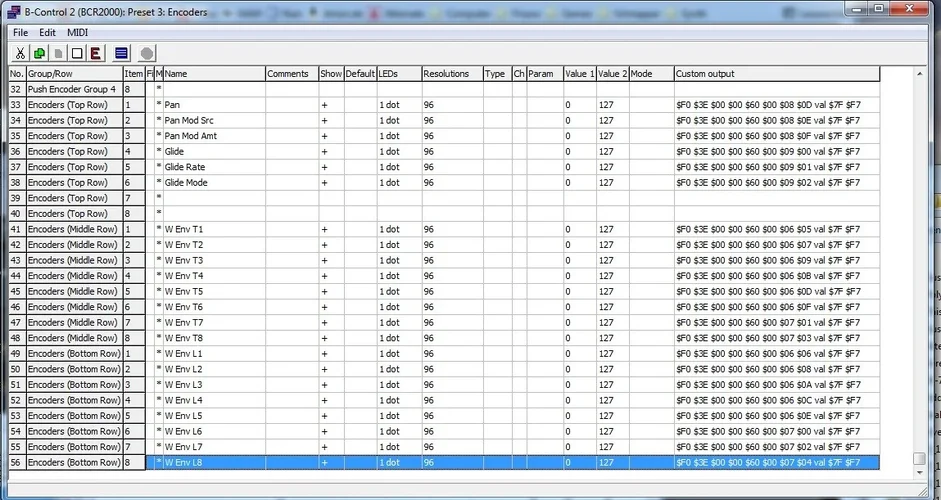Click LEDs cell of W Env L3 row
This screenshot has height=500, width=941.
(x=398, y=385)
